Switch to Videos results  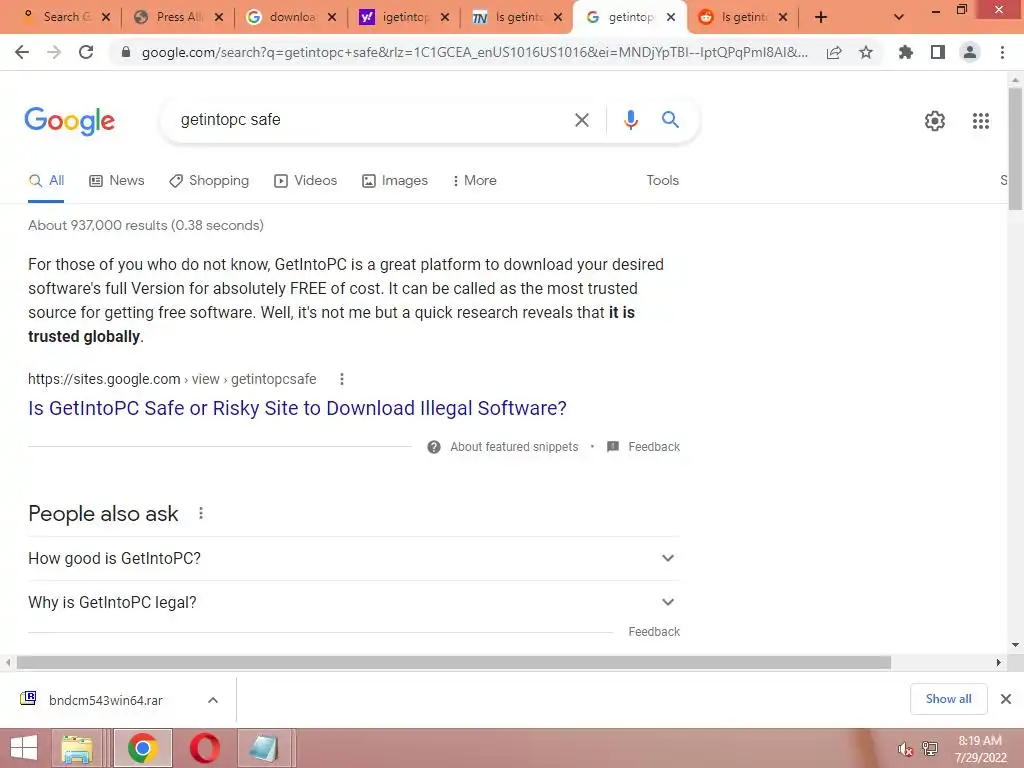(x=306, y=180)
